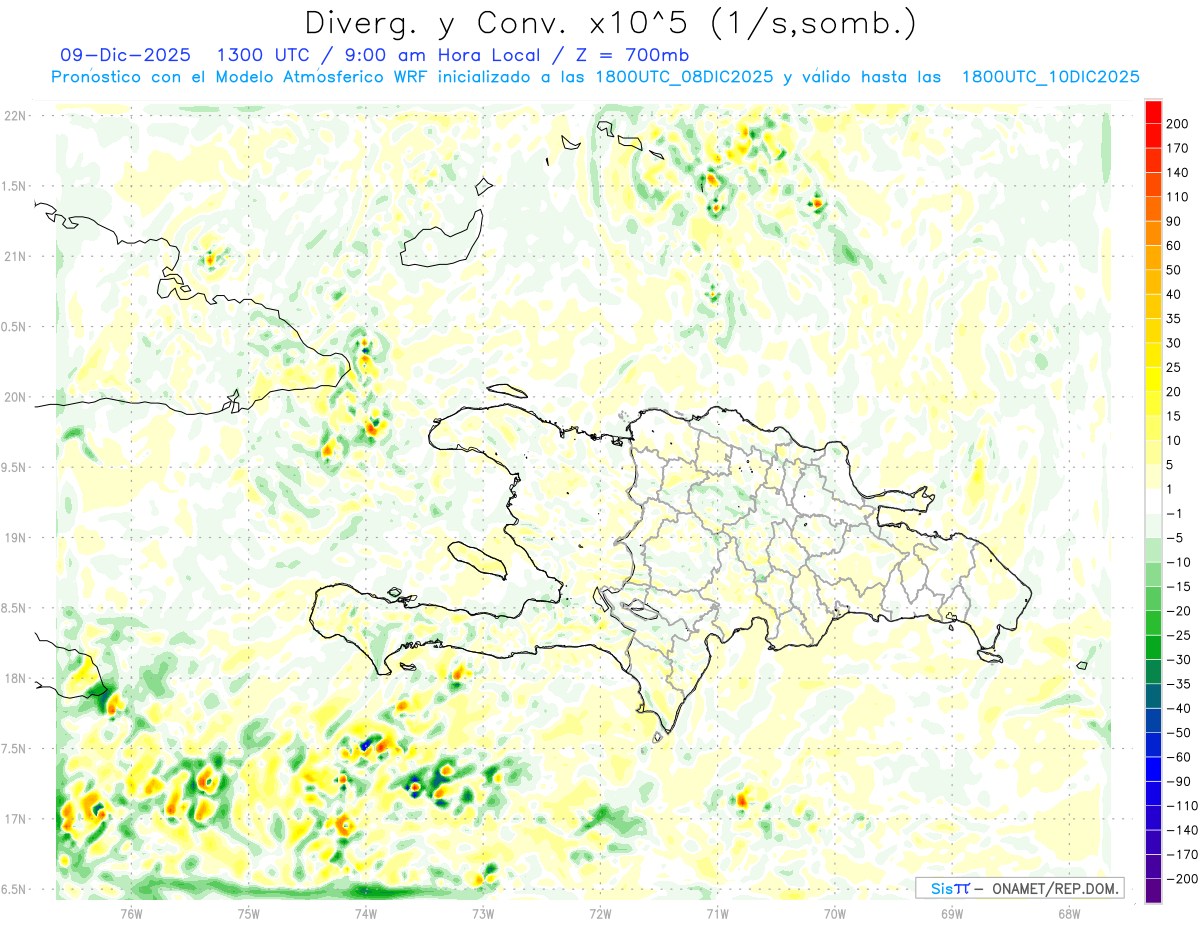
Task: Click the color scale value -90
Action: click(1181, 781)
